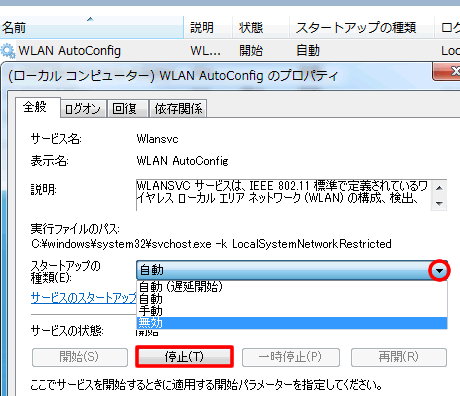Click the WLAN AutoConfig display name value
Screen dimensions: 460x396
point(182,161)
